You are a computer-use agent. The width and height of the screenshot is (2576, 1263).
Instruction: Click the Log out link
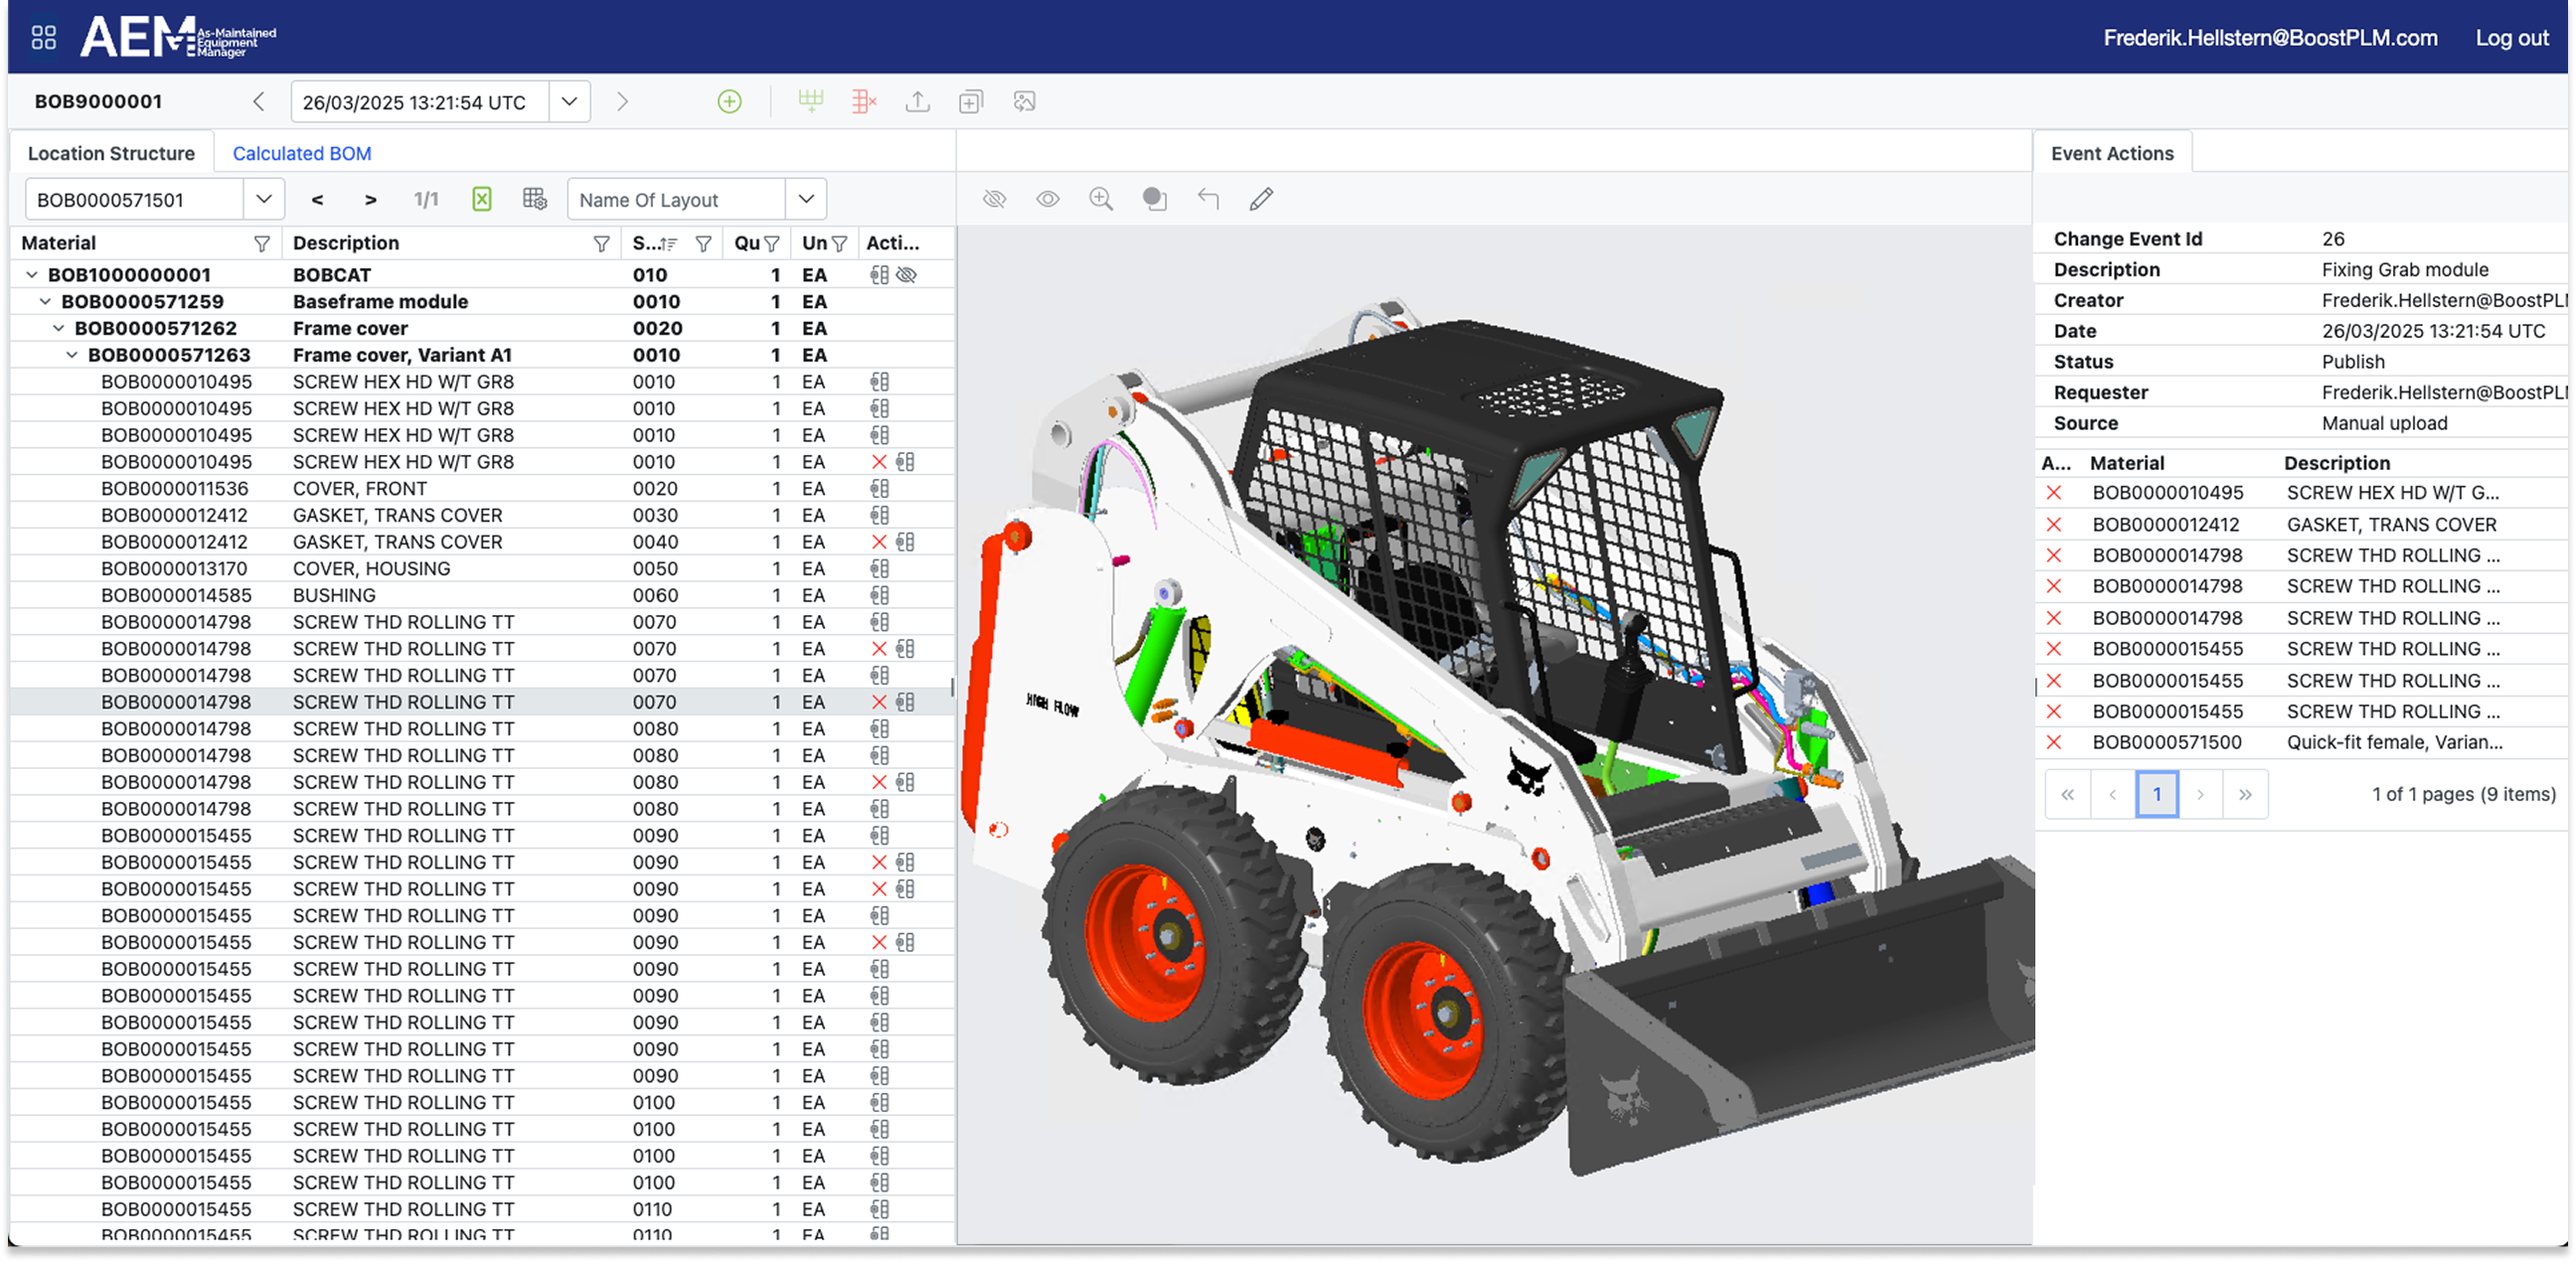click(x=2511, y=38)
